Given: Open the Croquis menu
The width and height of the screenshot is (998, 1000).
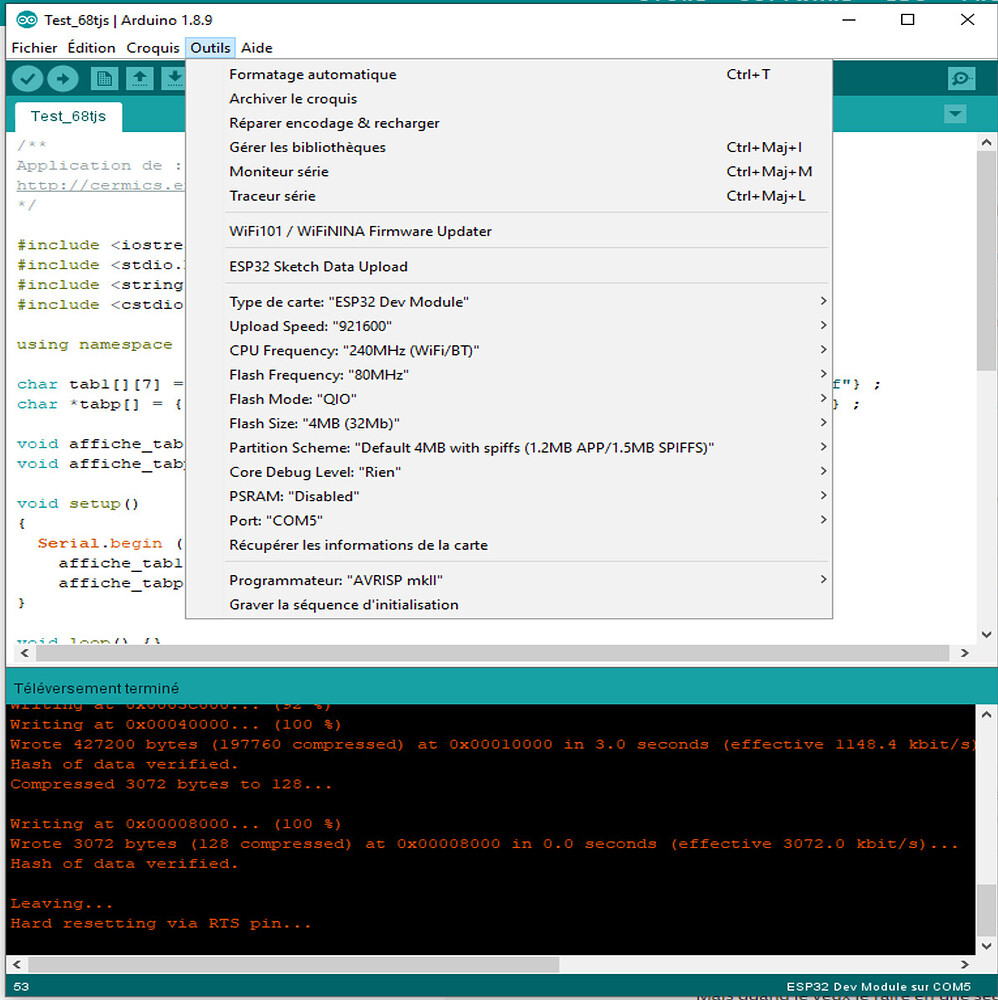Looking at the screenshot, I should point(152,47).
